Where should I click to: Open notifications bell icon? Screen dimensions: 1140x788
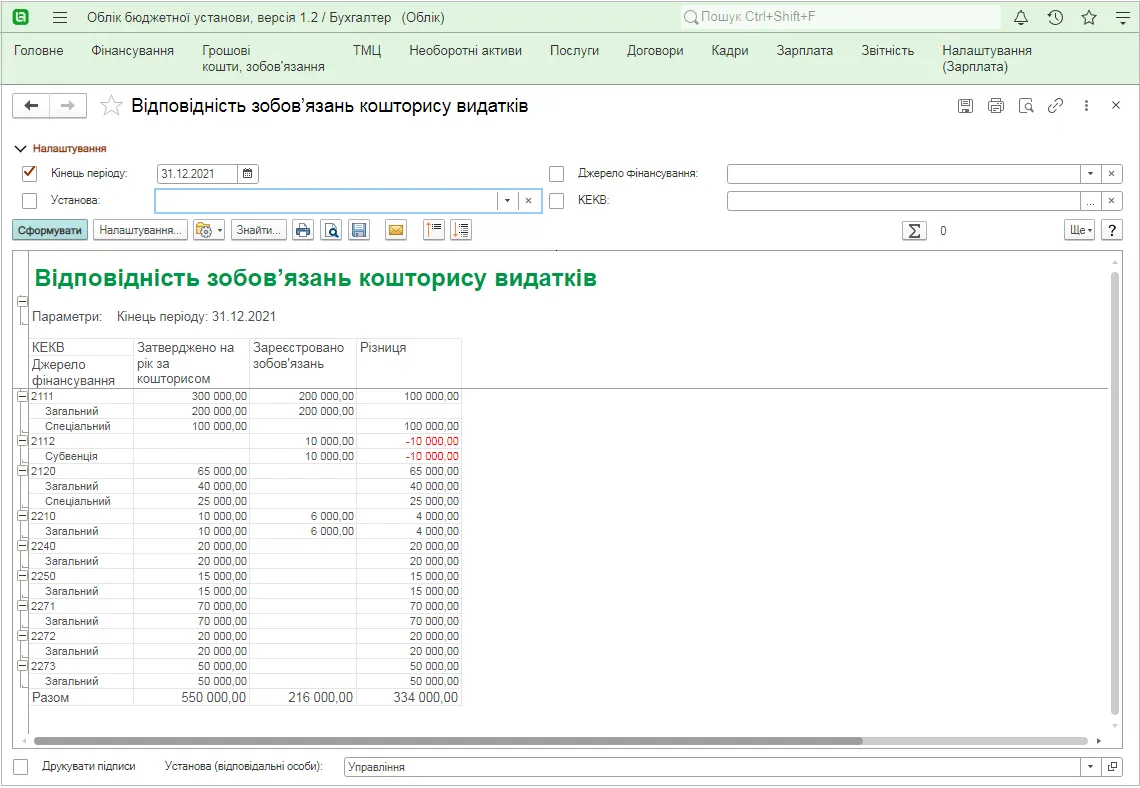[1021, 17]
